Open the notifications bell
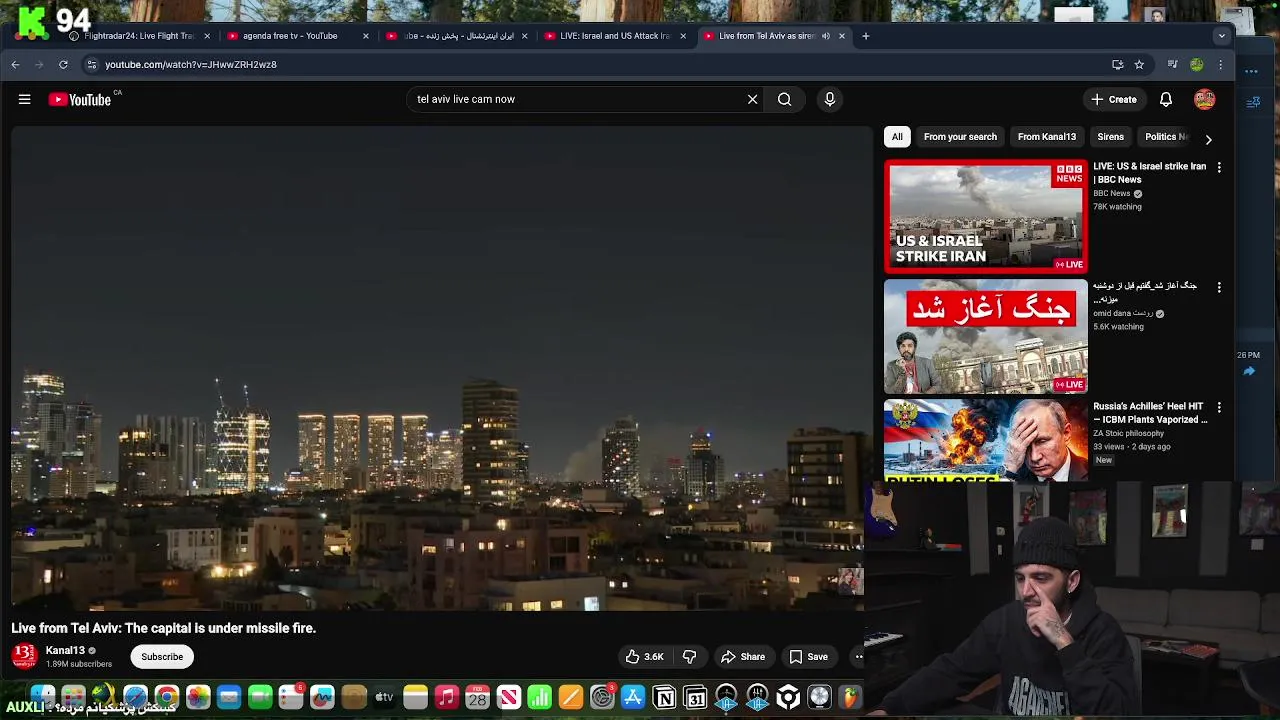 tap(1165, 99)
